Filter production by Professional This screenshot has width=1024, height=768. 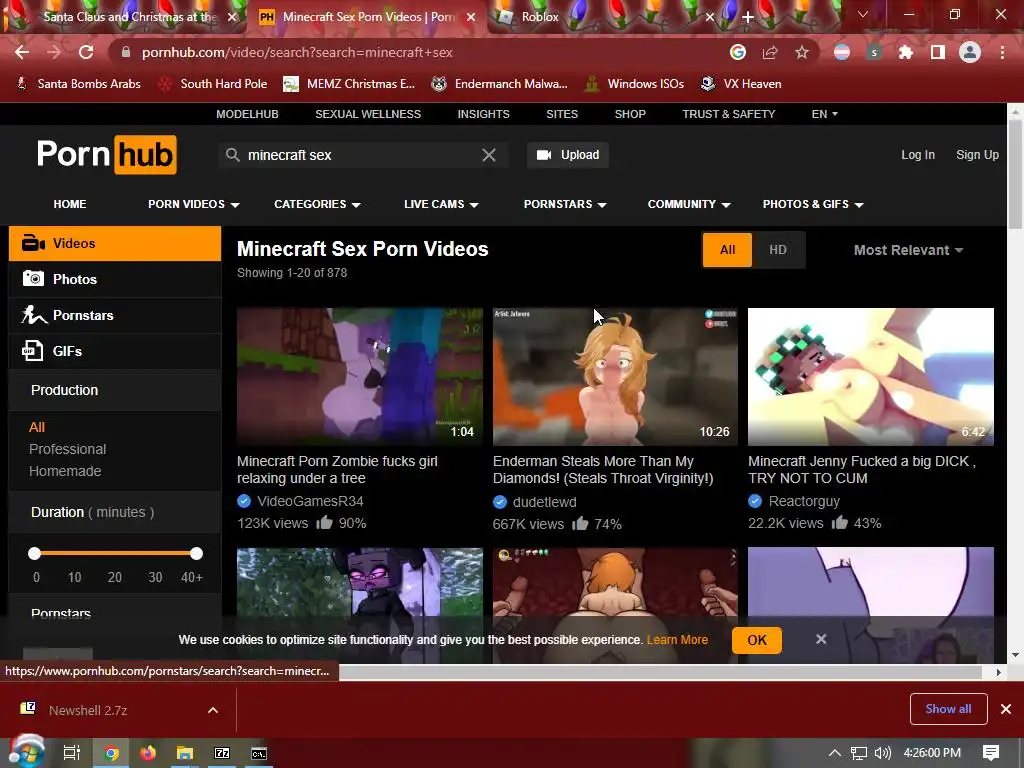(67, 449)
